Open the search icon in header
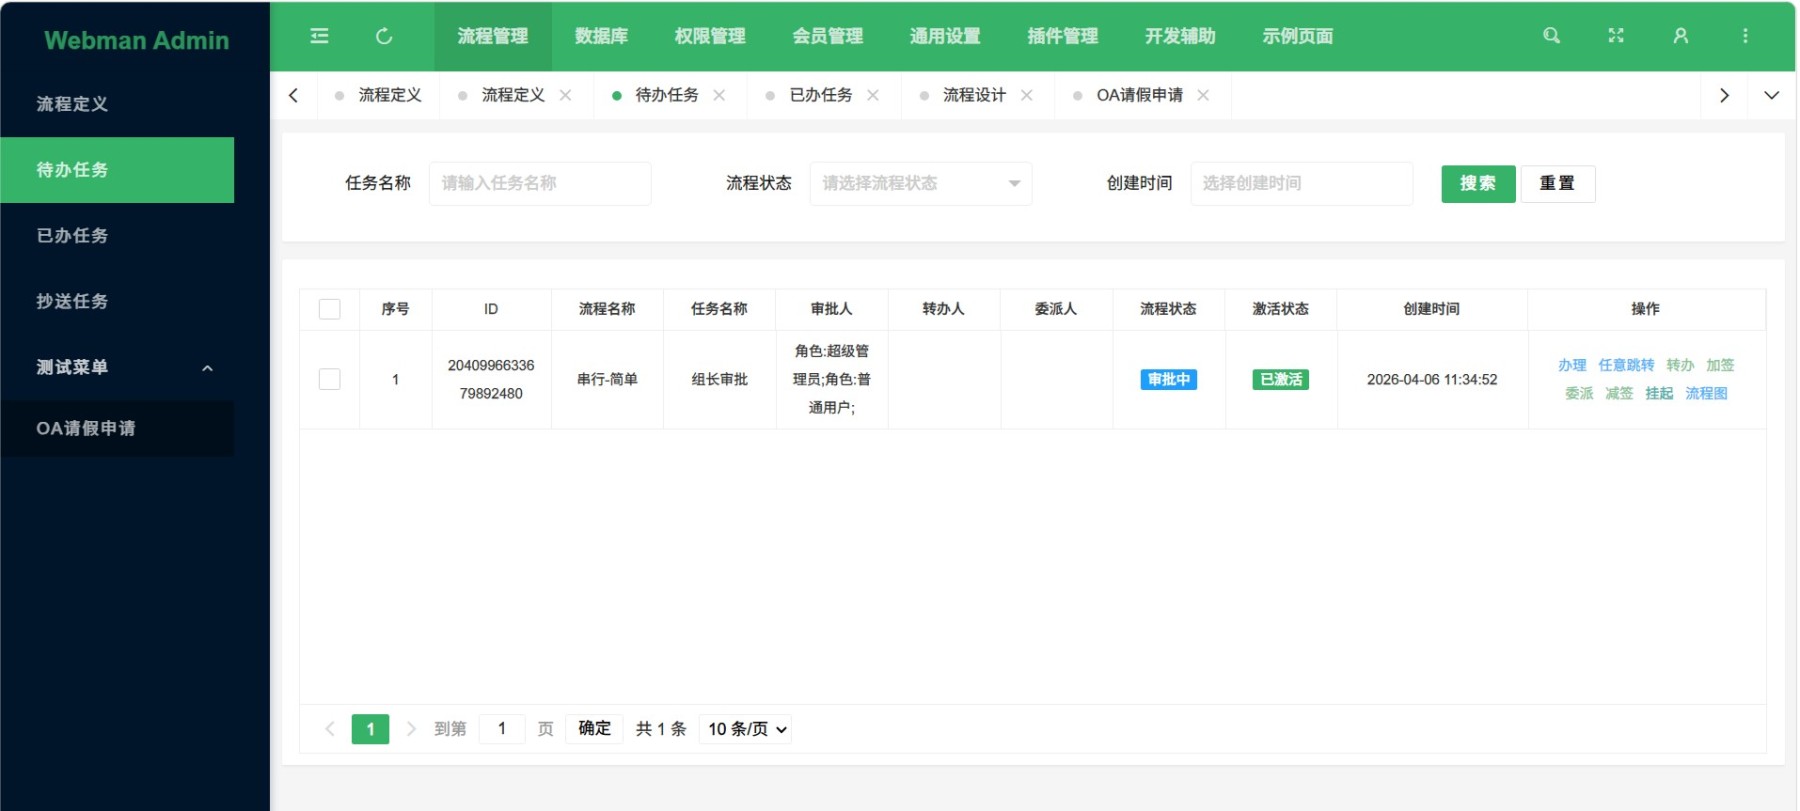 pyautogui.click(x=1551, y=36)
